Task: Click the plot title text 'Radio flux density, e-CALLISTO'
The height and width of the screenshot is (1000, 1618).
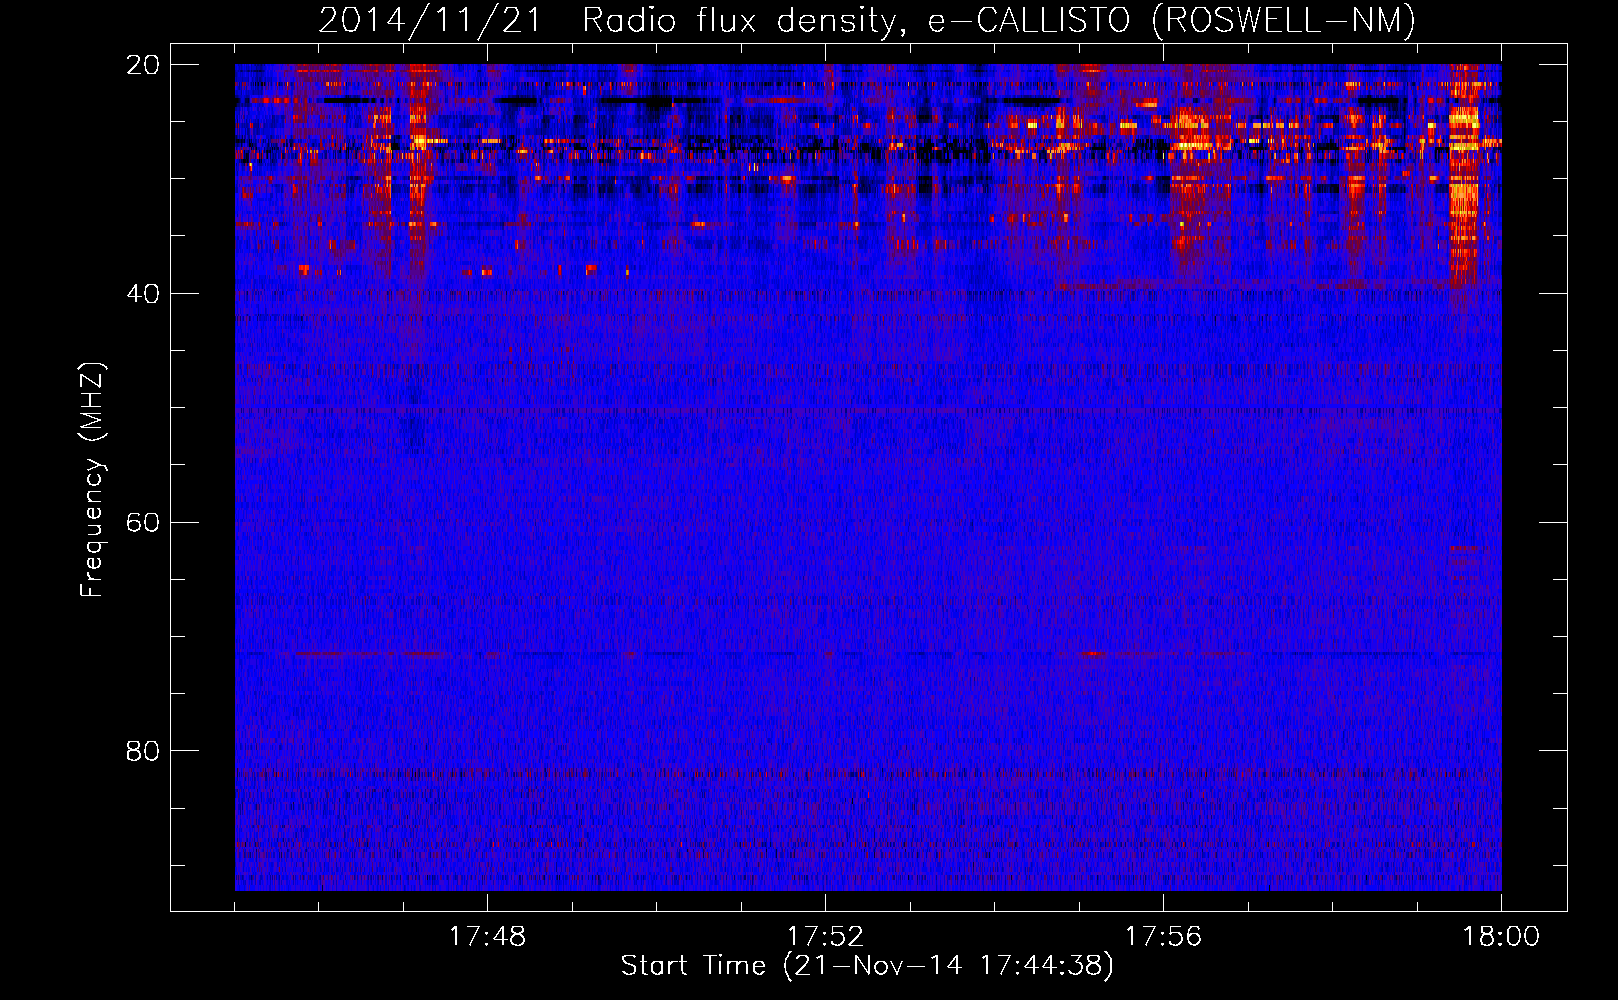Action: click(x=856, y=20)
